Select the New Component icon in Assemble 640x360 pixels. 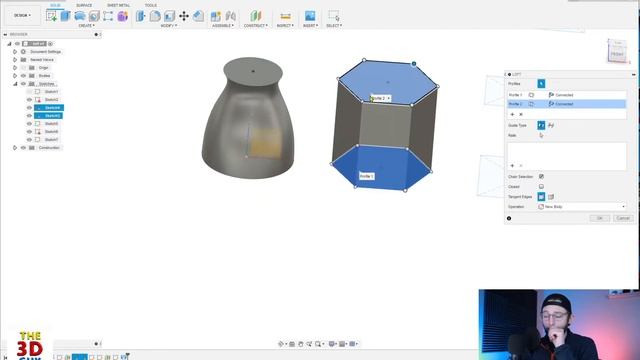[x=216, y=16]
